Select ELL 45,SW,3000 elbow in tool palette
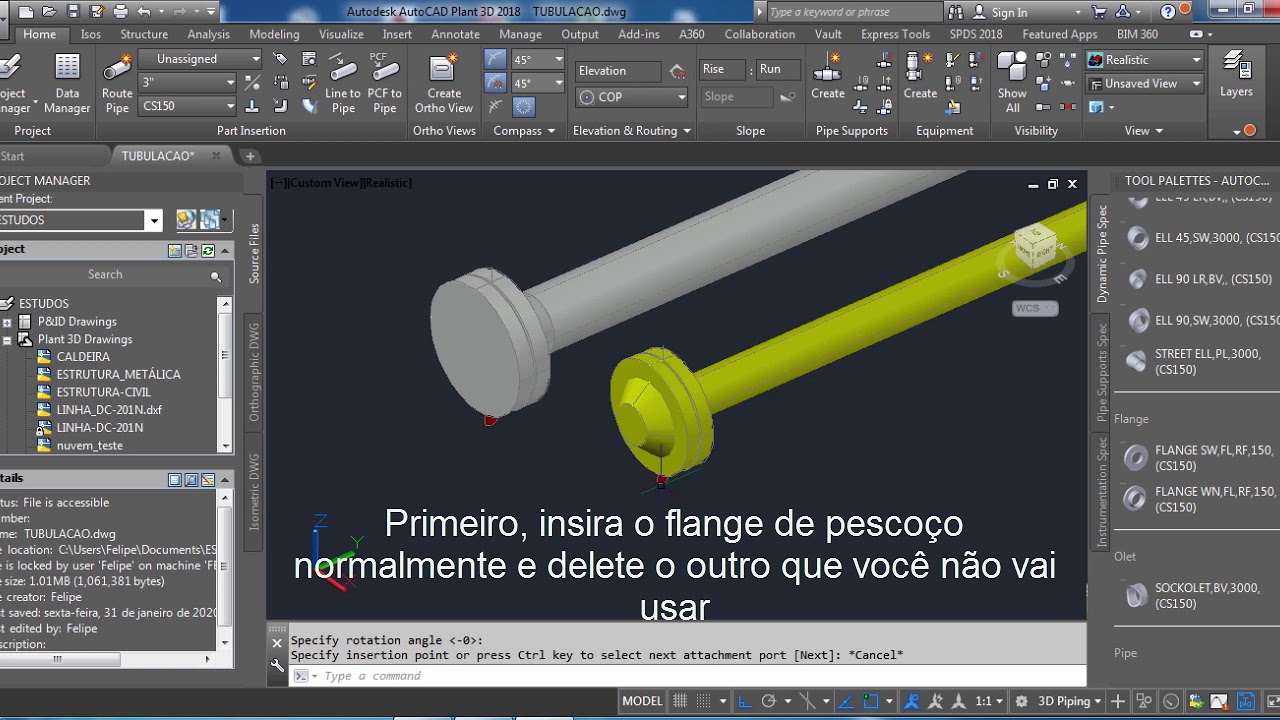 pyautogui.click(x=1201, y=238)
